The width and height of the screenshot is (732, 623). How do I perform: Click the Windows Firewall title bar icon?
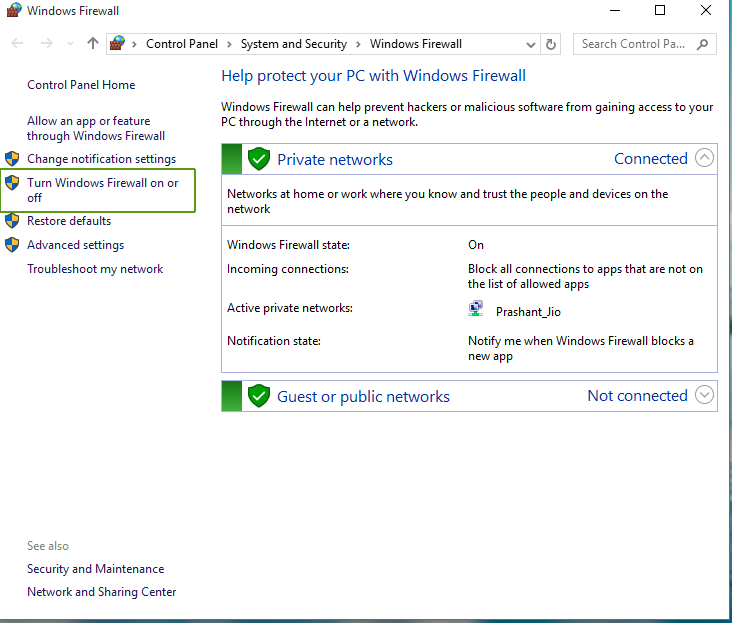14,10
